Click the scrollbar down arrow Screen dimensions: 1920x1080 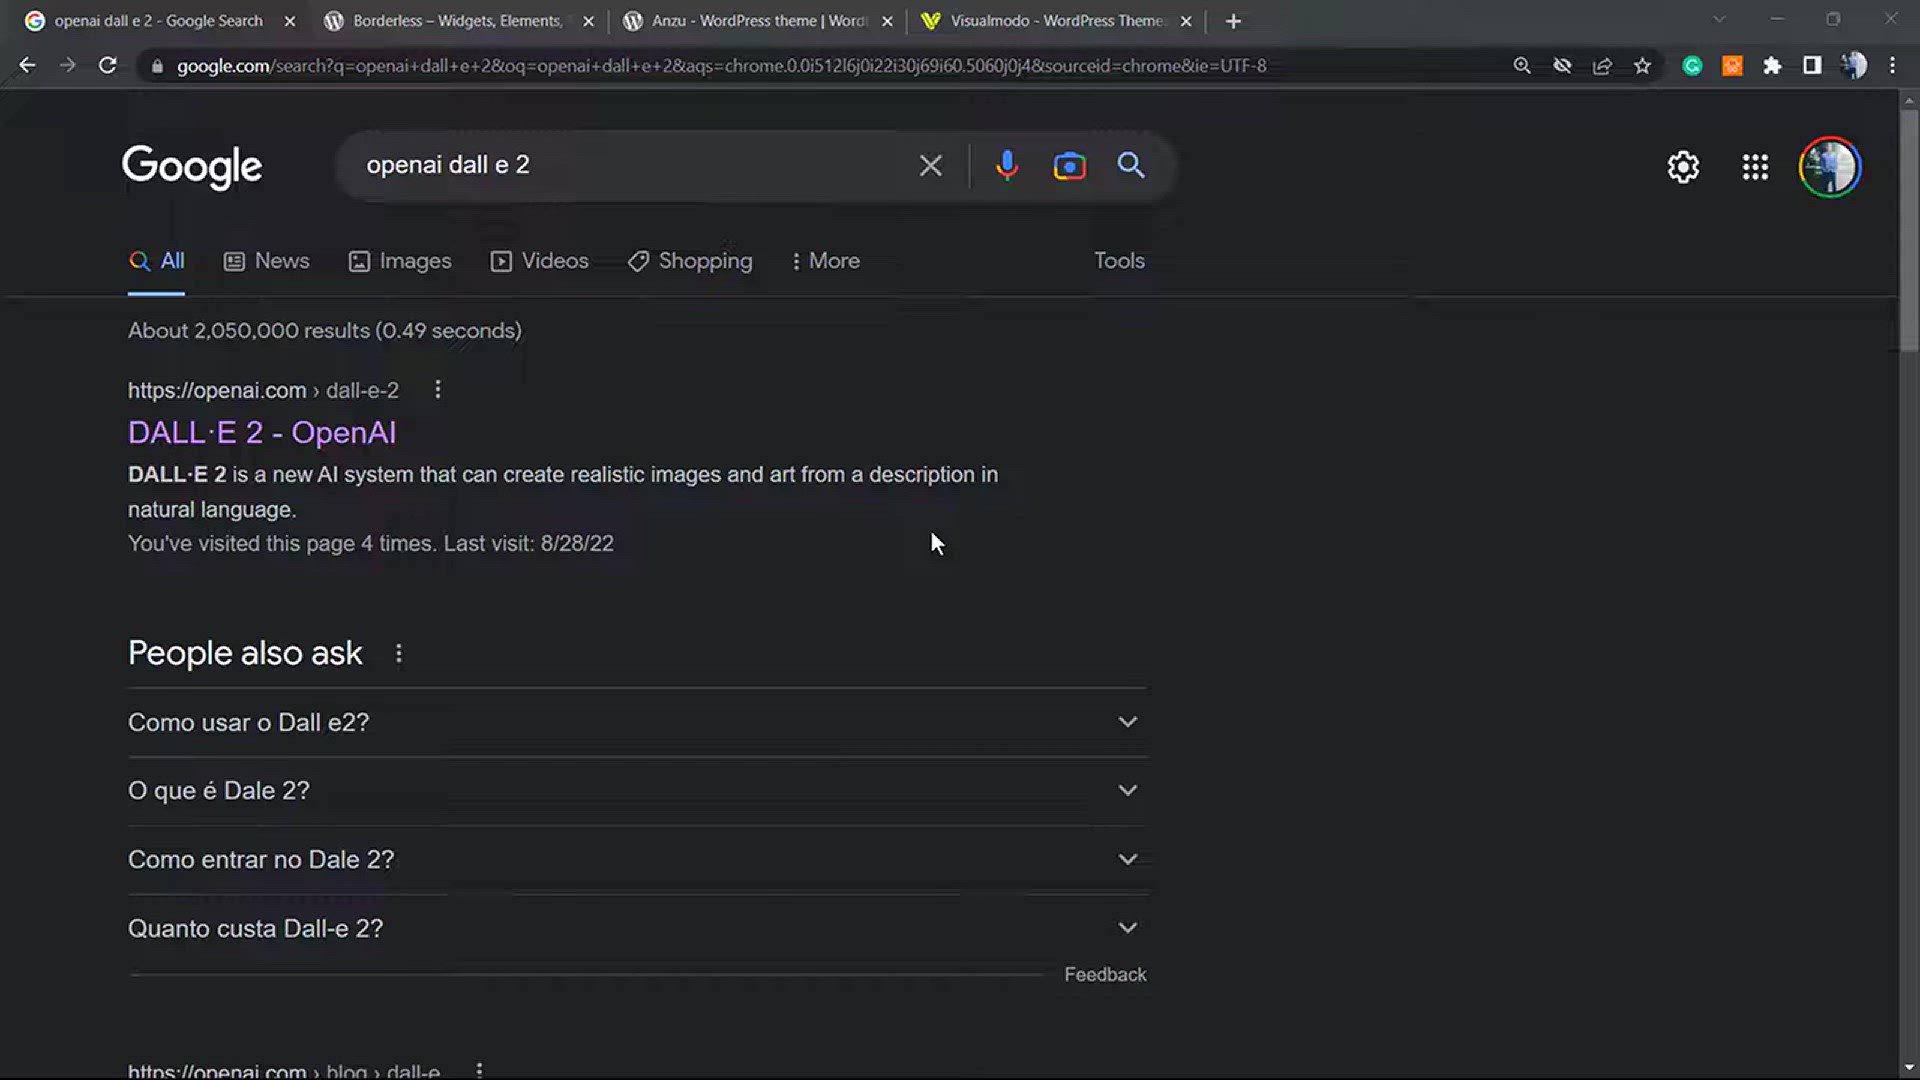pos(1909,1068)
